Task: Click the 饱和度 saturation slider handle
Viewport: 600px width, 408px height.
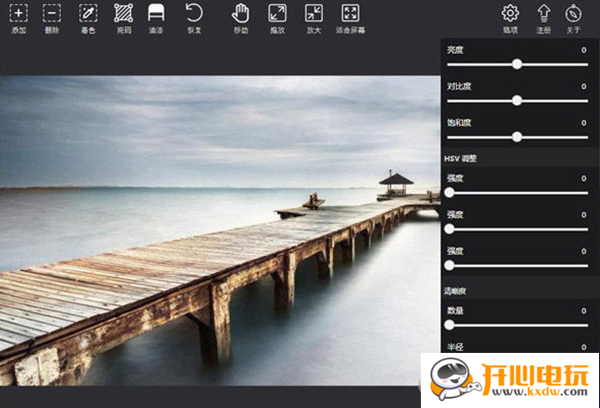Action: (517, 137)
